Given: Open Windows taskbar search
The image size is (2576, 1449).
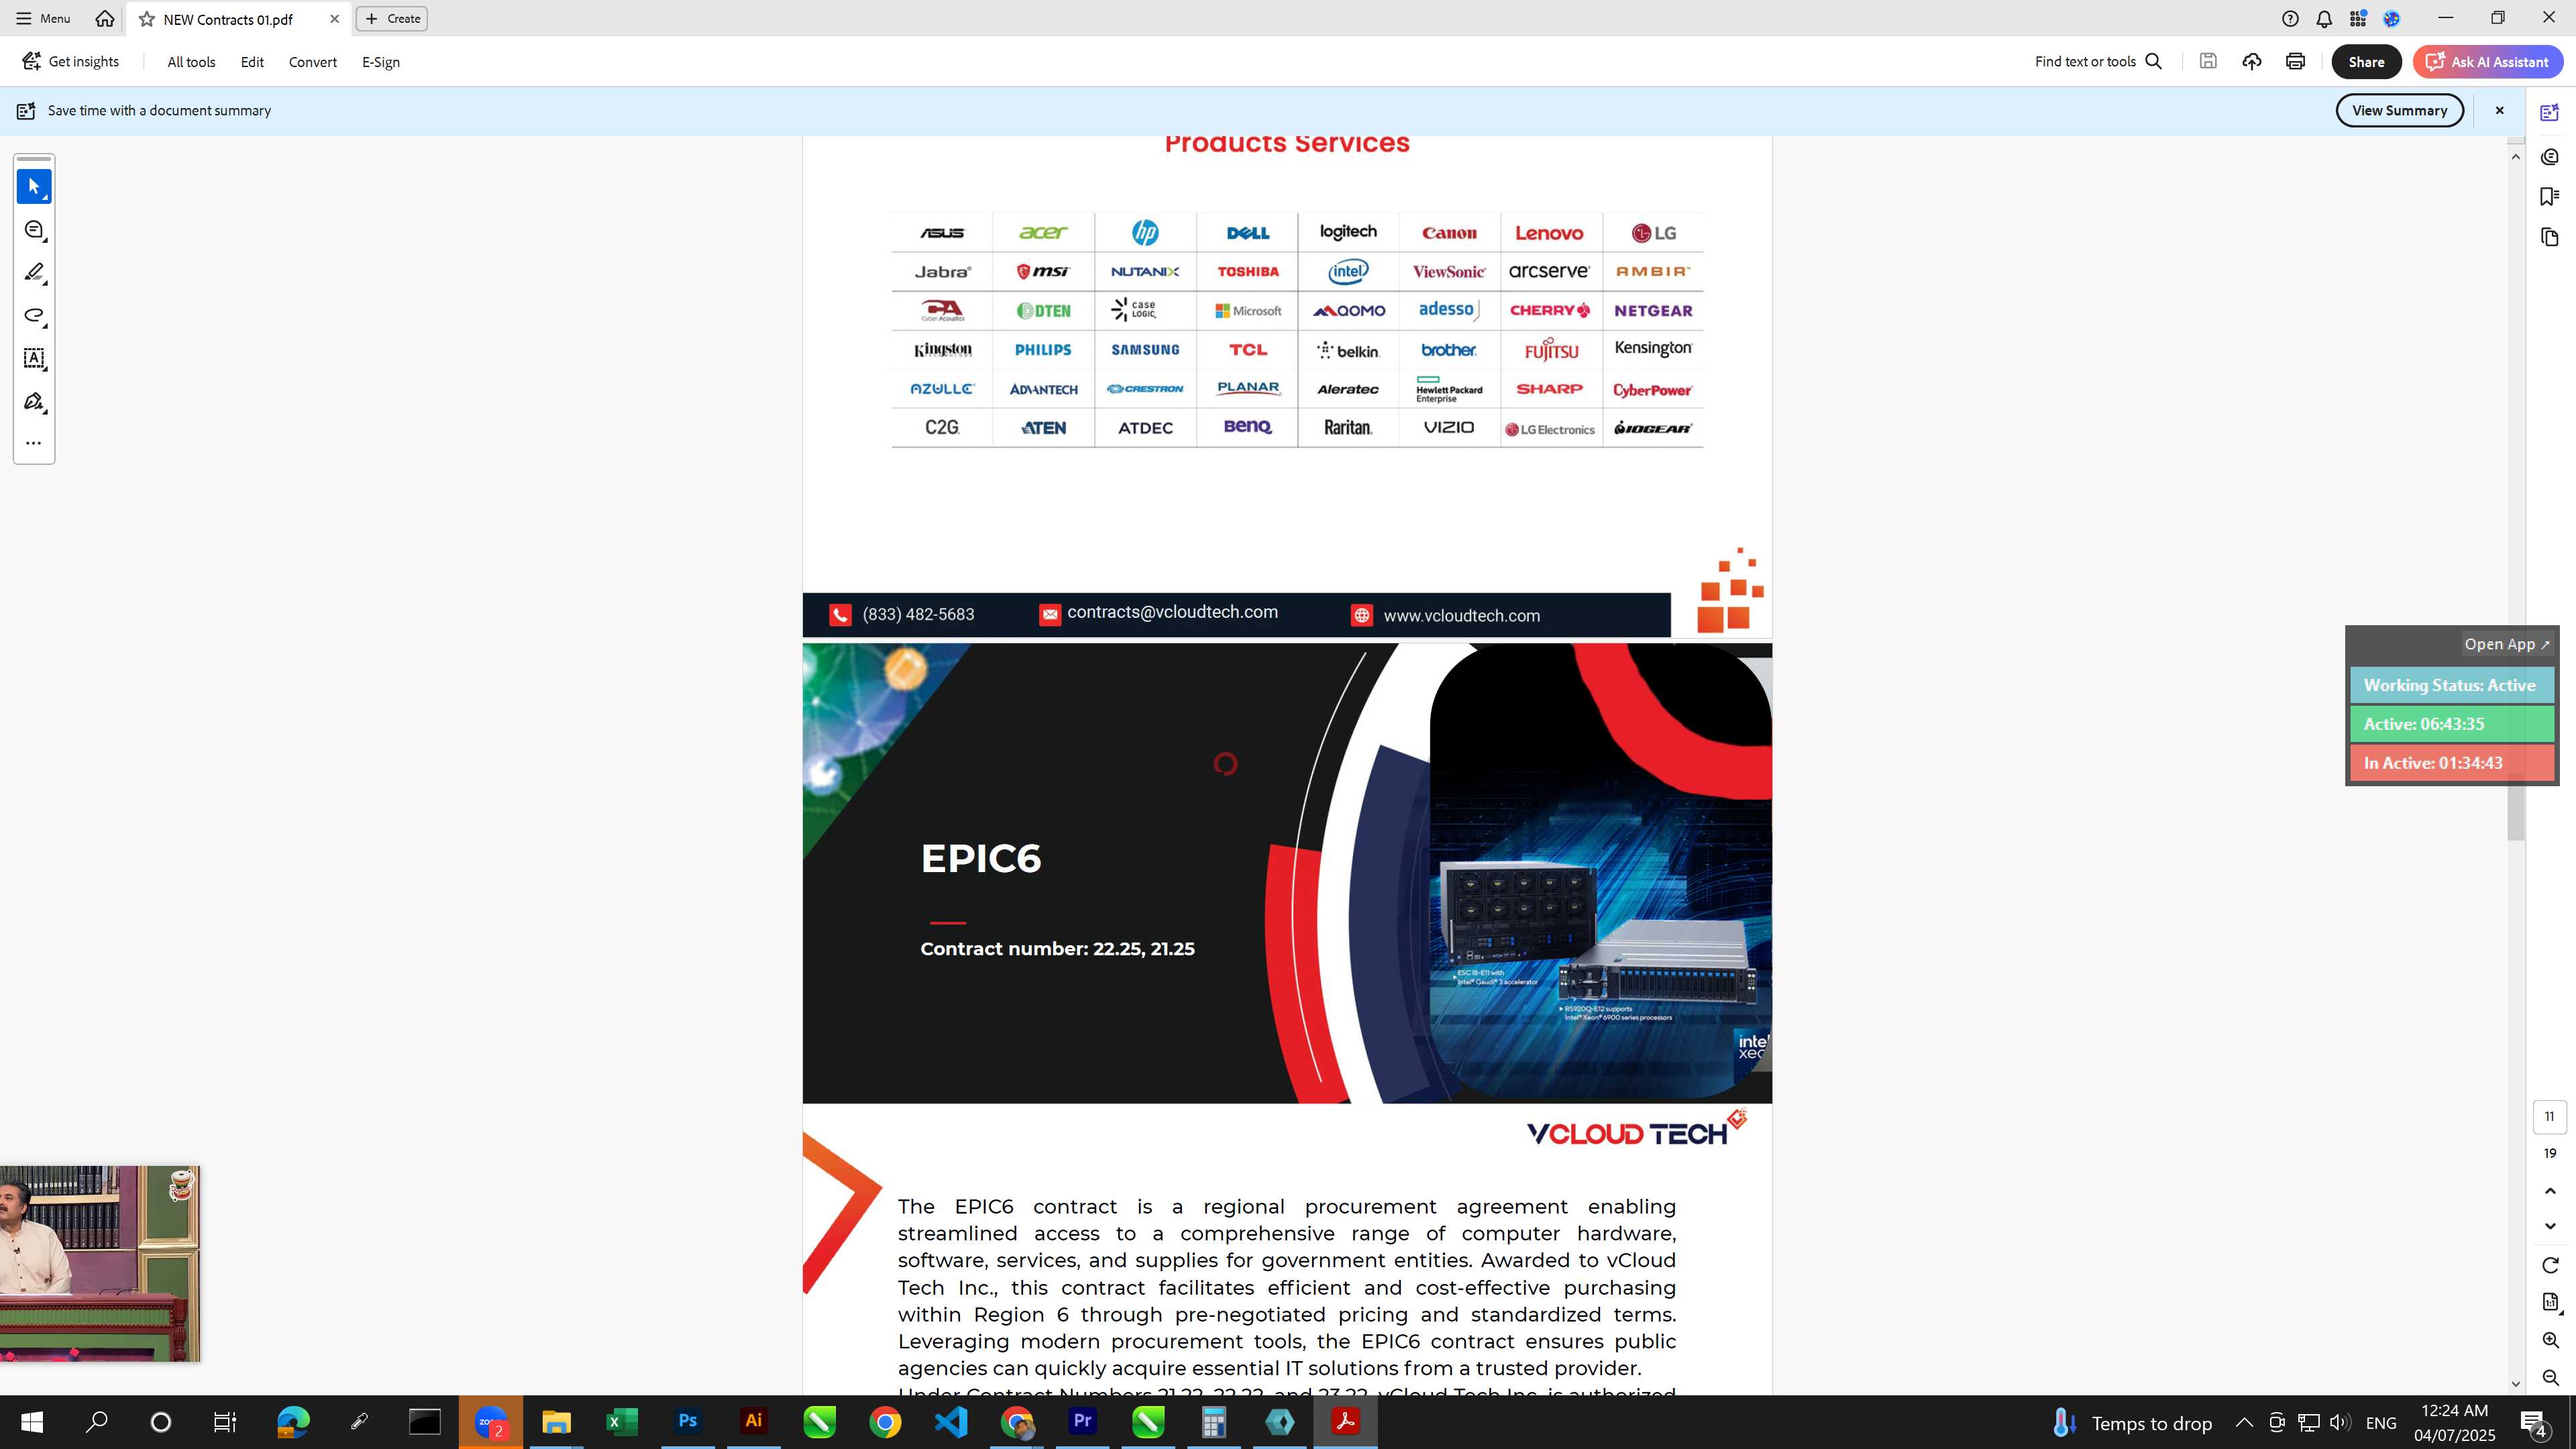Looking at the screenshot, I should pyautogui.click(x=97, y=1422).
